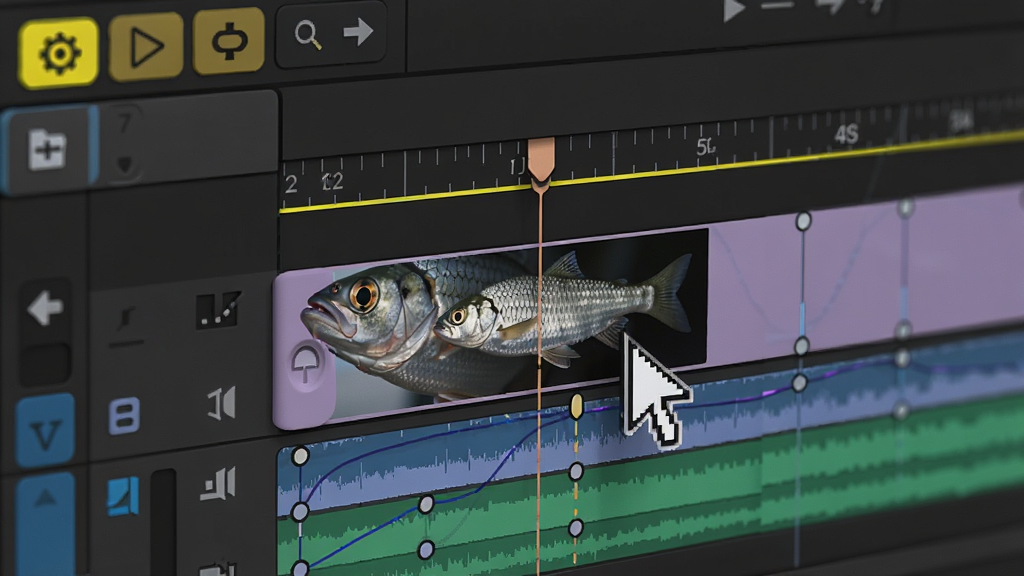1024x576 pixels.
Task: Select the blue V track button
Action: 45,431
